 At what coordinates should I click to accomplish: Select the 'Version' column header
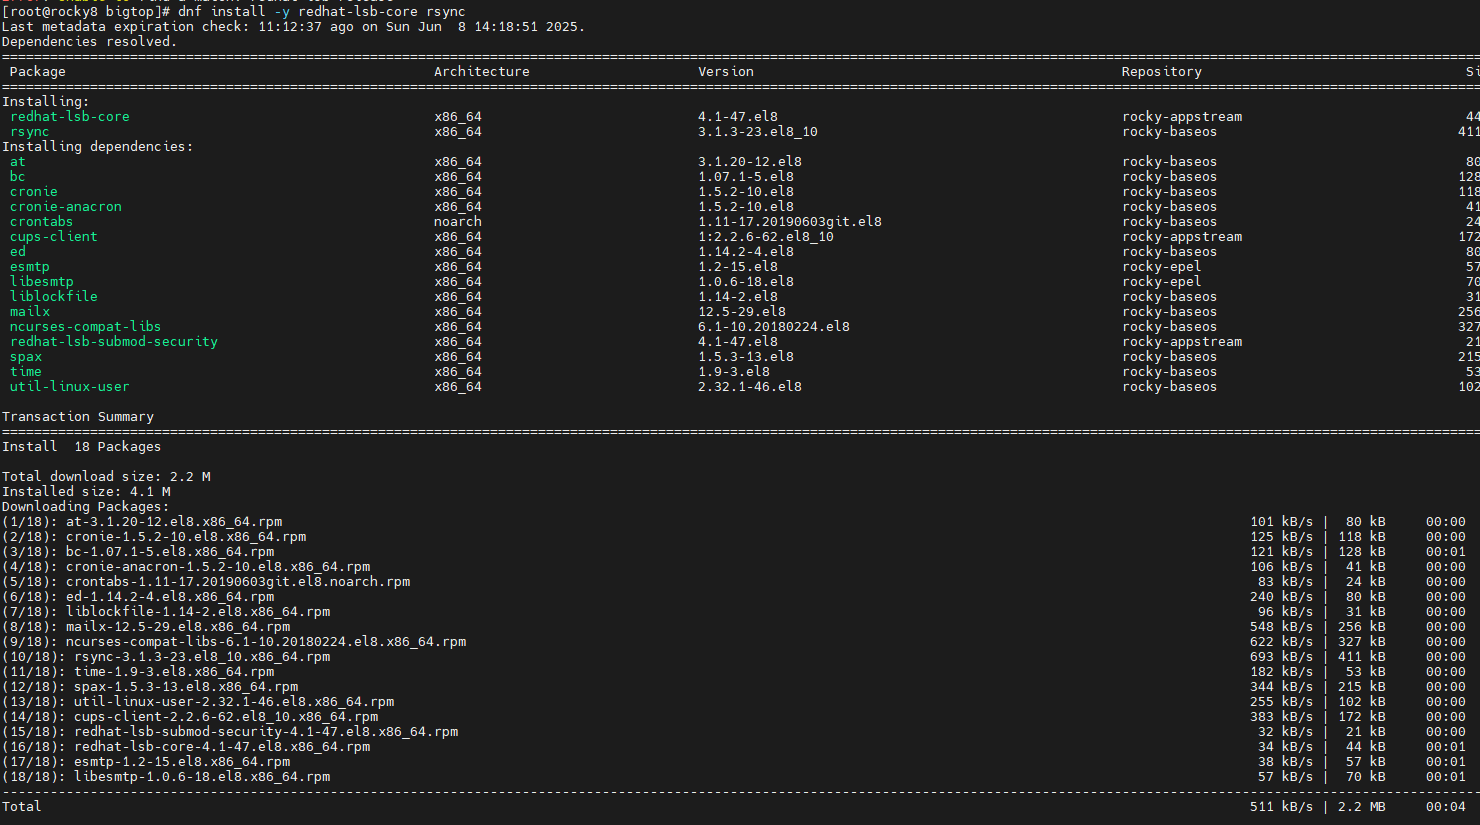[726, 72]
